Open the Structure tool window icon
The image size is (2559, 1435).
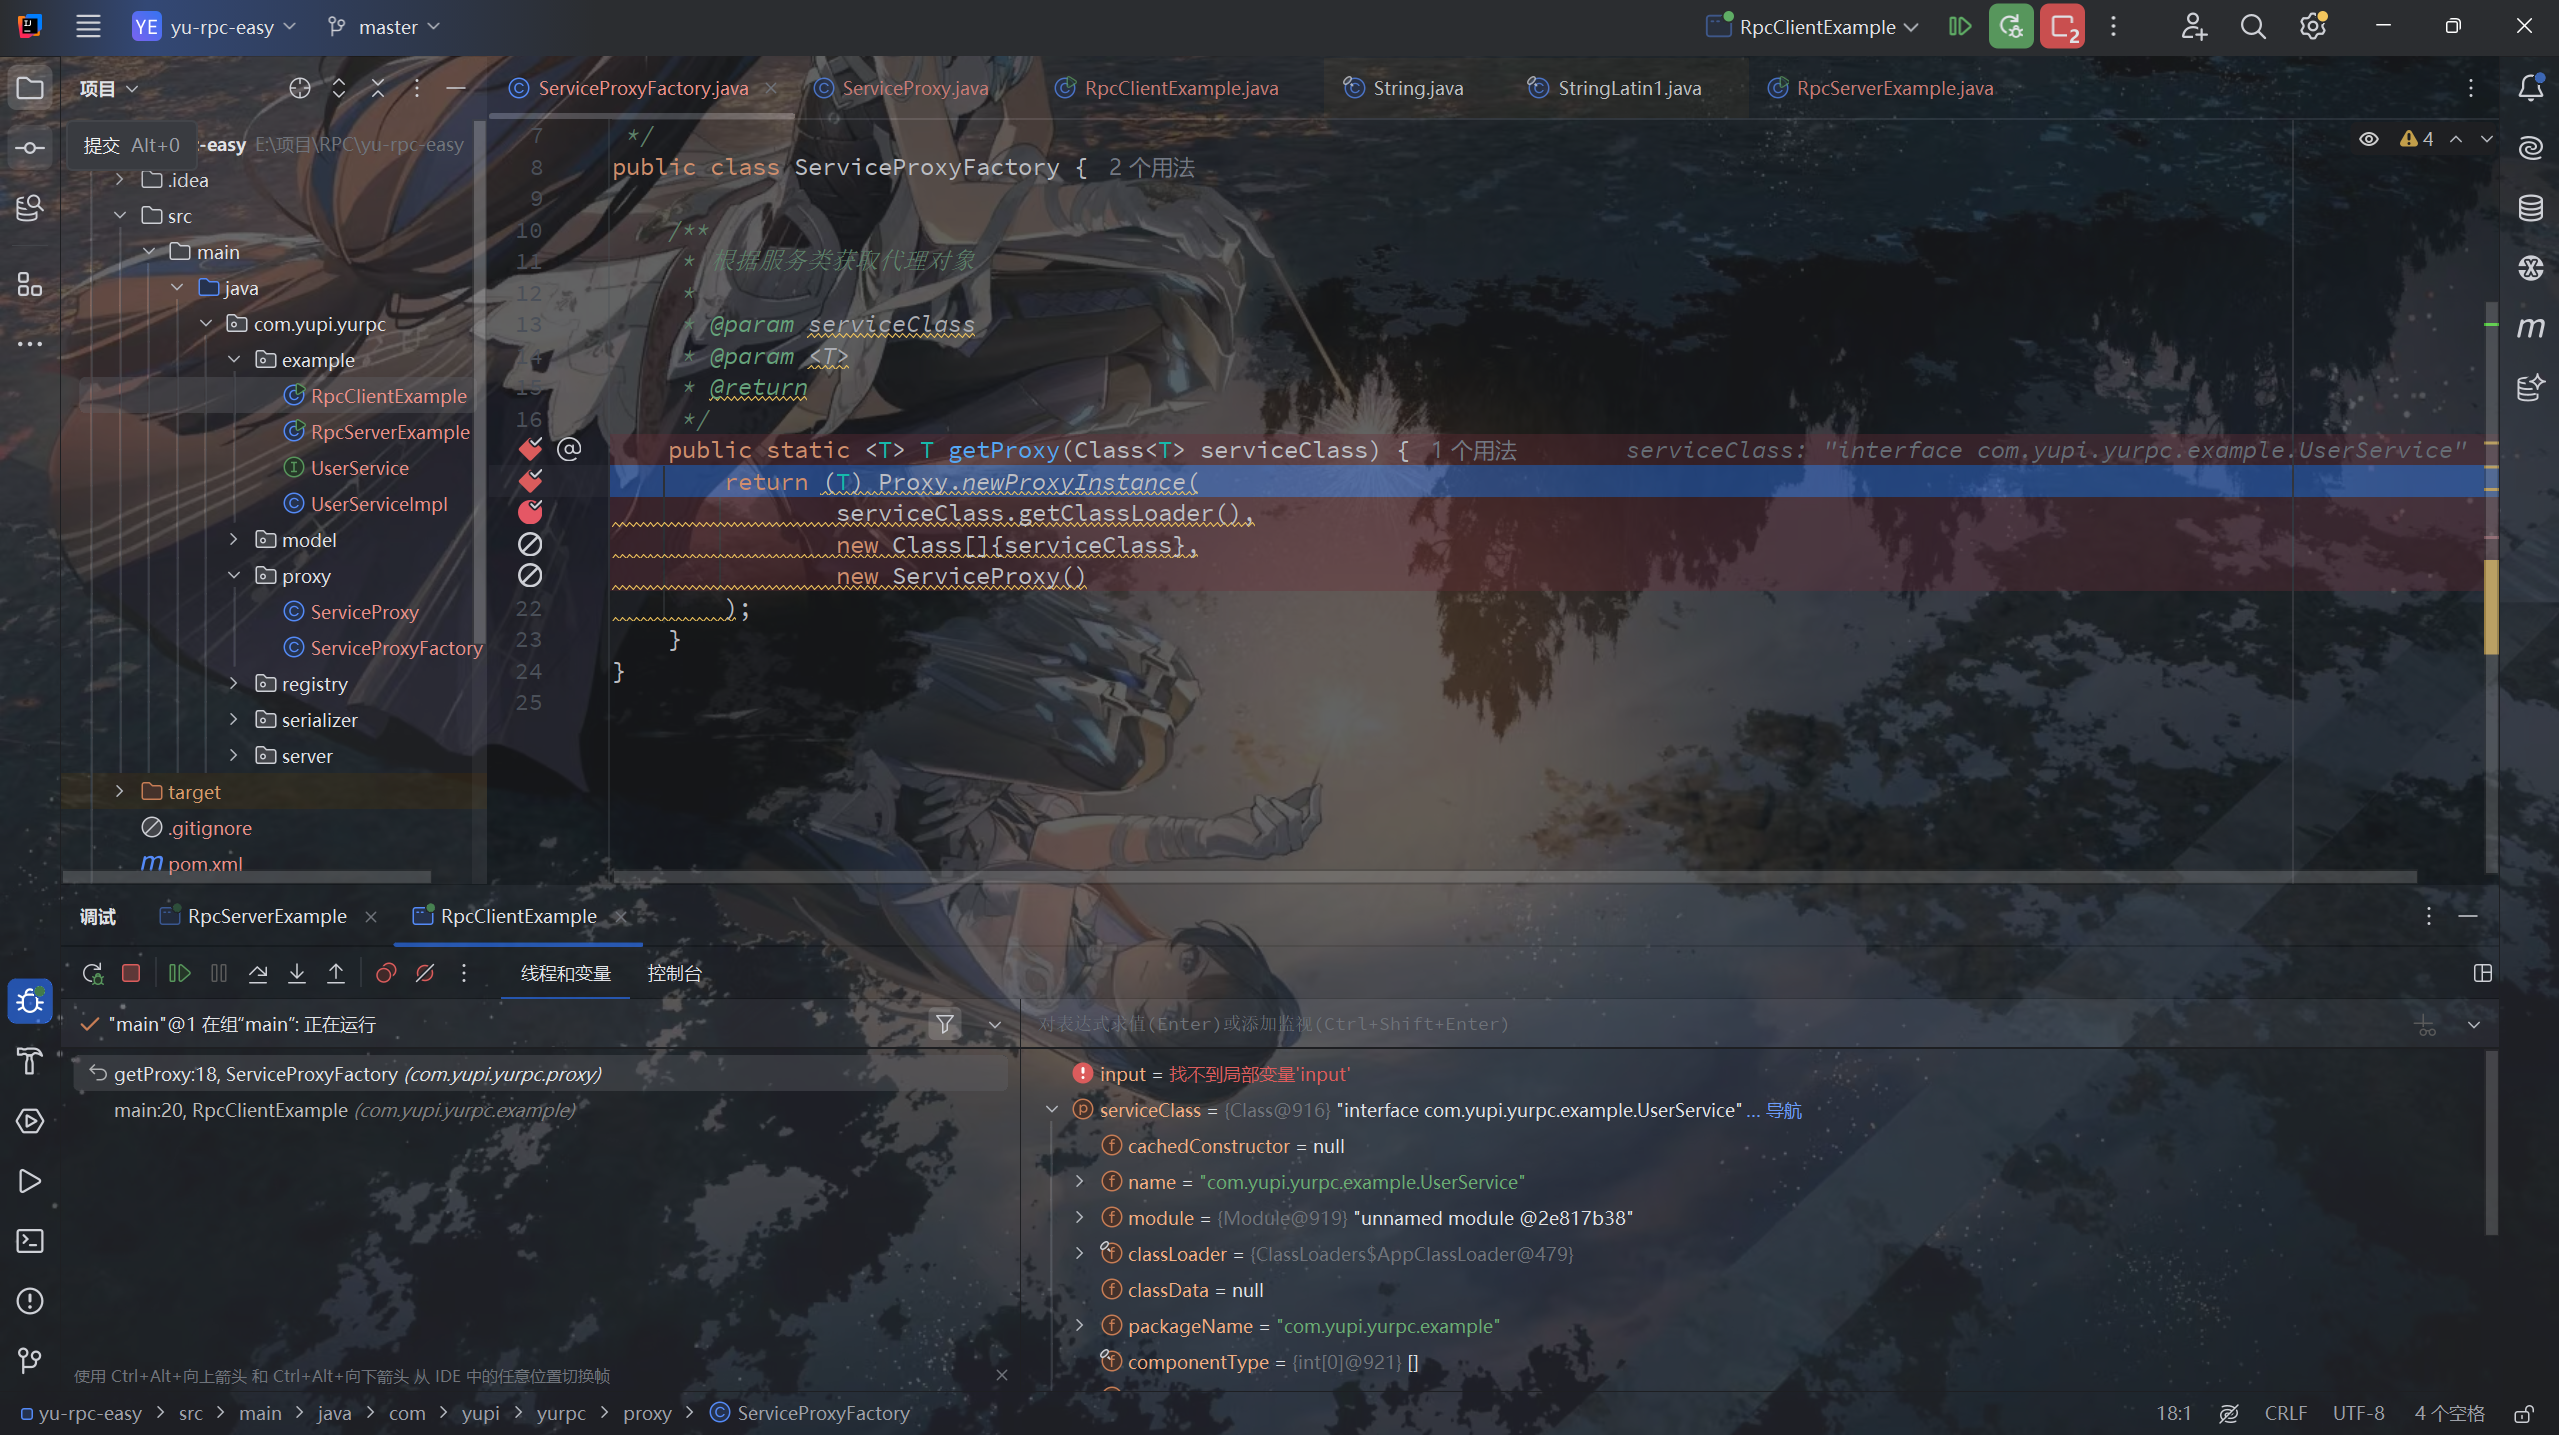pos(30,285)
